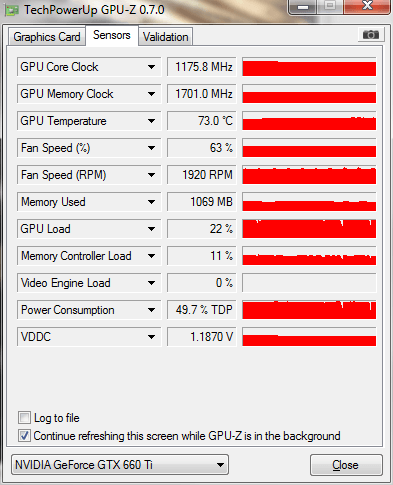This screenshot has height=485, width=393.
Task: Close window using the red X button
Action: (367, 6)
